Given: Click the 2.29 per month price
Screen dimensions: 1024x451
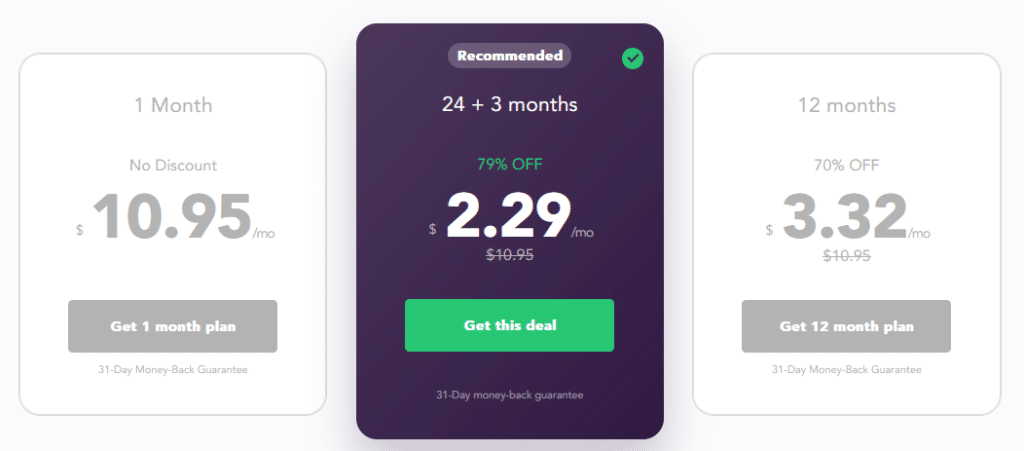Looking at the screenshot, I should pyautogui.click(x=508, y=216).
